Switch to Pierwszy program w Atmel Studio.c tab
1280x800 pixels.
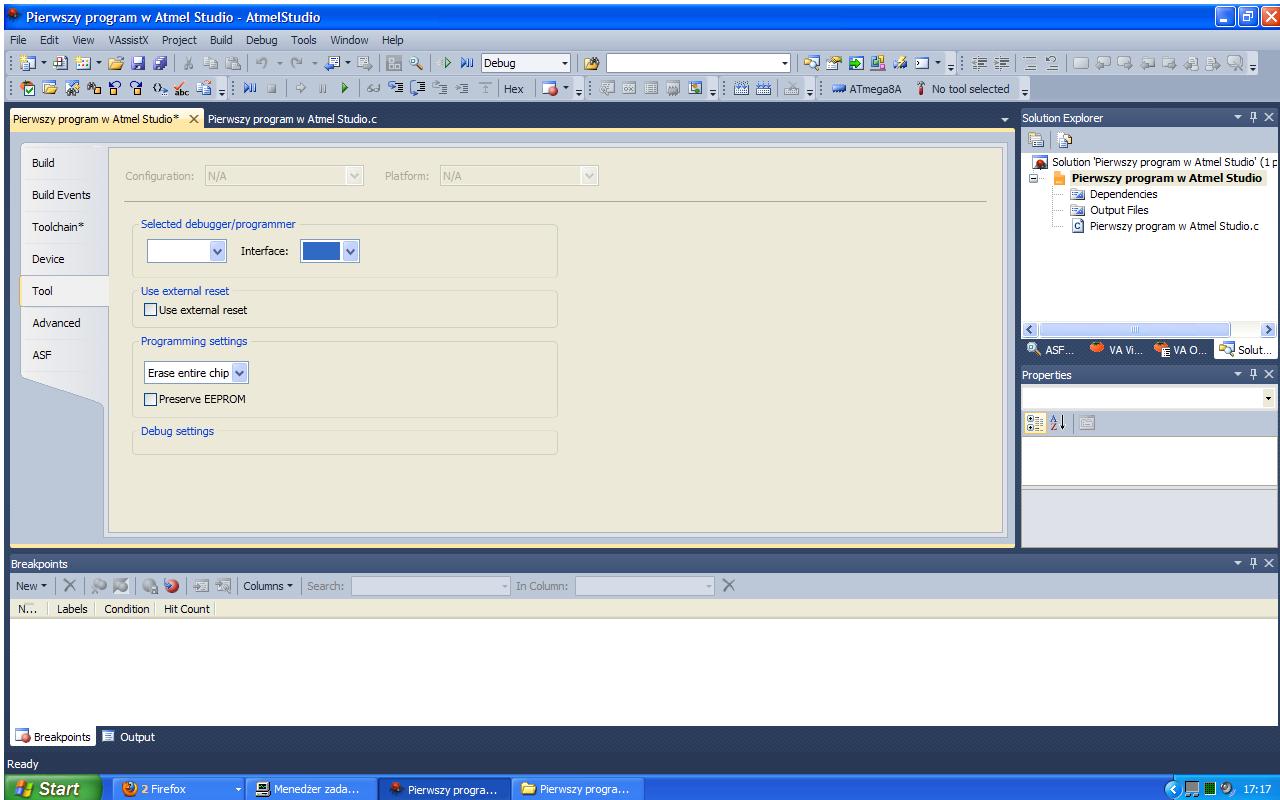(x=292, y=119)
